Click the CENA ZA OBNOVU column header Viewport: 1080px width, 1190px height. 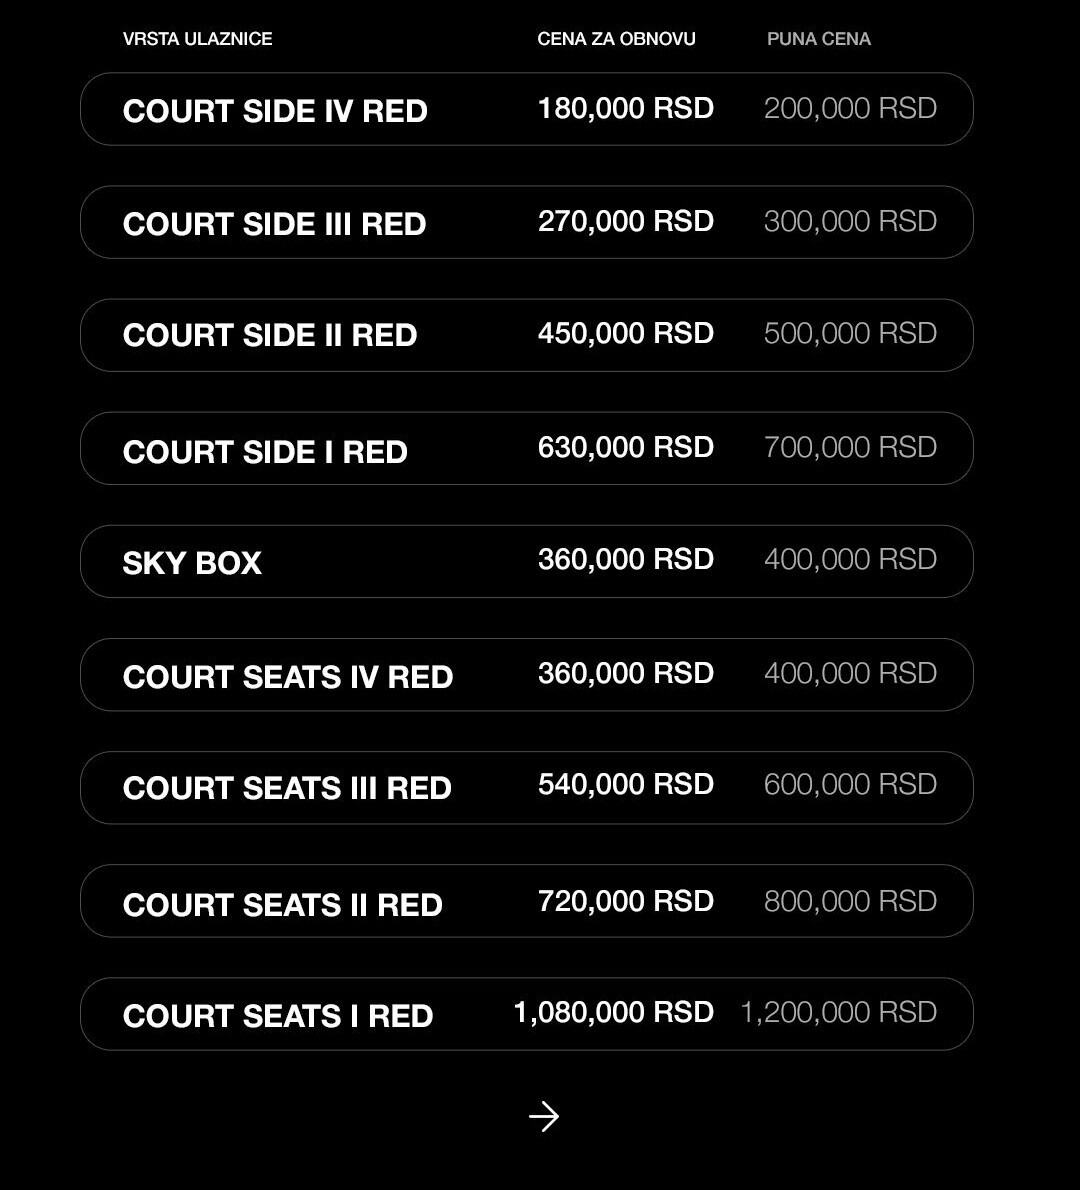(x=616, y=39)
